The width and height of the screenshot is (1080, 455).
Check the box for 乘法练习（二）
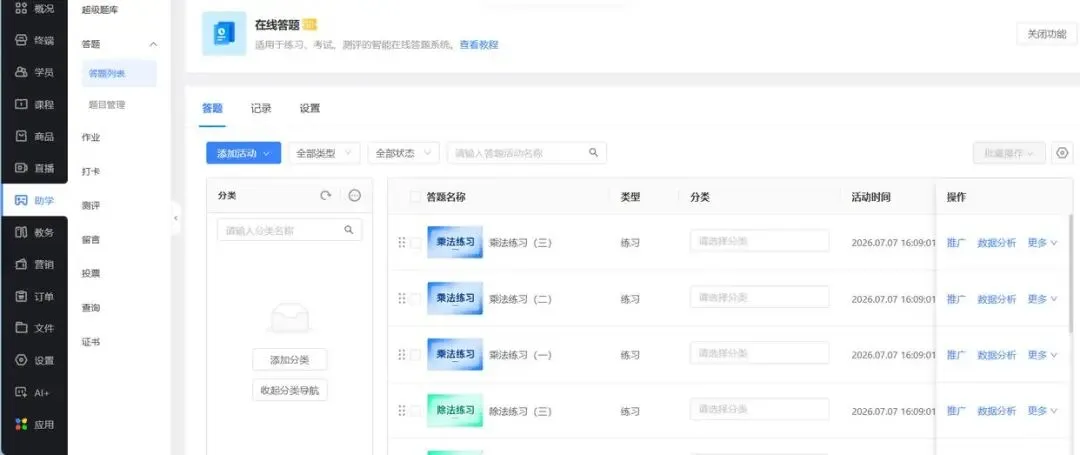pyautogui.click(x=416, y=299)
